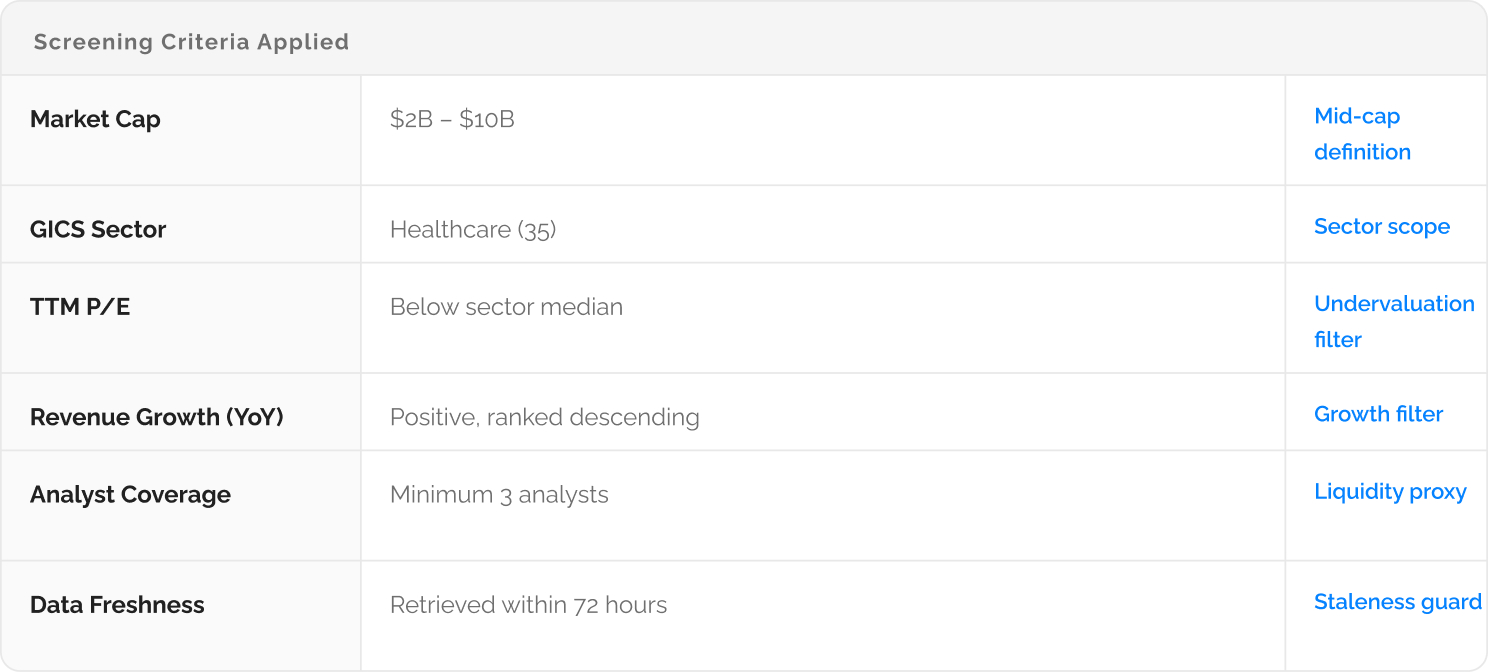This screenshot has height=672, width=1488.
Task: Click the Screening Criteria Applied header
Action: coord(191,42)
